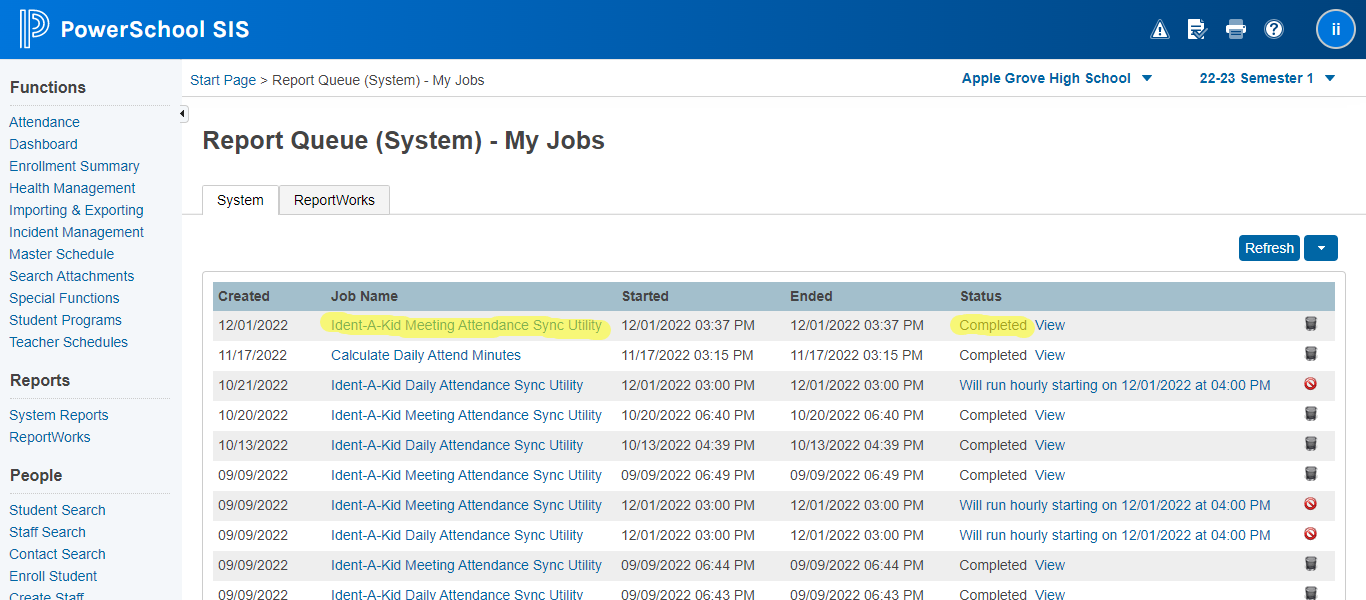Delete the 10/13/2022 Daily Attendance Sync job
The height and width of the screenshot is (600, 1366).
click(x=1310, y=444)
